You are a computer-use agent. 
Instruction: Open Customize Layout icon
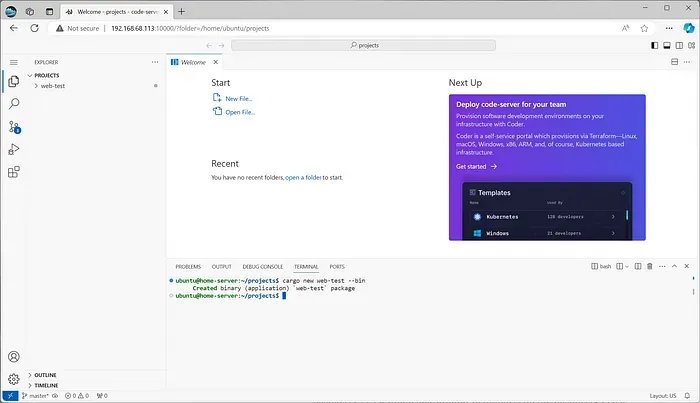pyautogui.click(x=692, y=45)
